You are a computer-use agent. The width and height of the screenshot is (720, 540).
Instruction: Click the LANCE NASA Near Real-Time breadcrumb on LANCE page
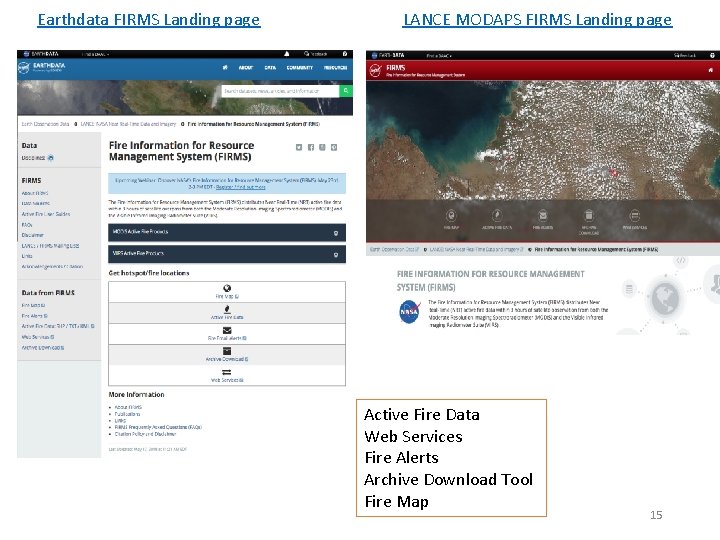476,249
